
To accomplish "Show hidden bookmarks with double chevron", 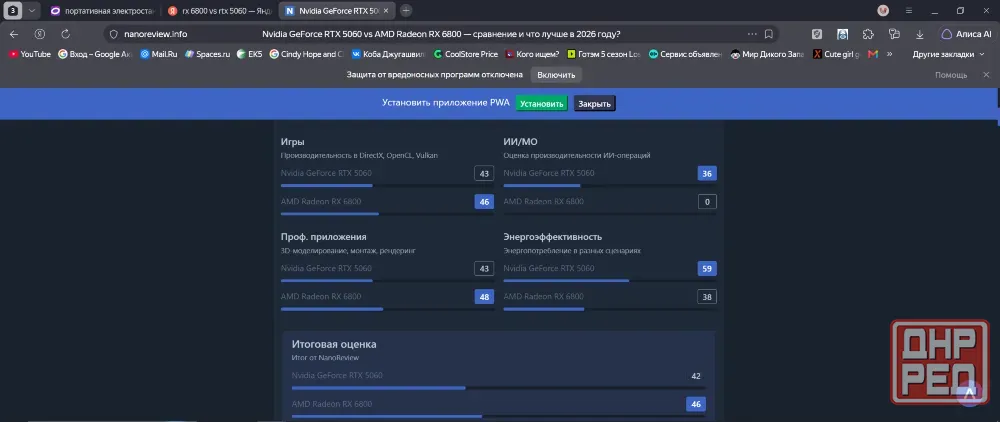I will pyautogui.click(x=890, y=54).
